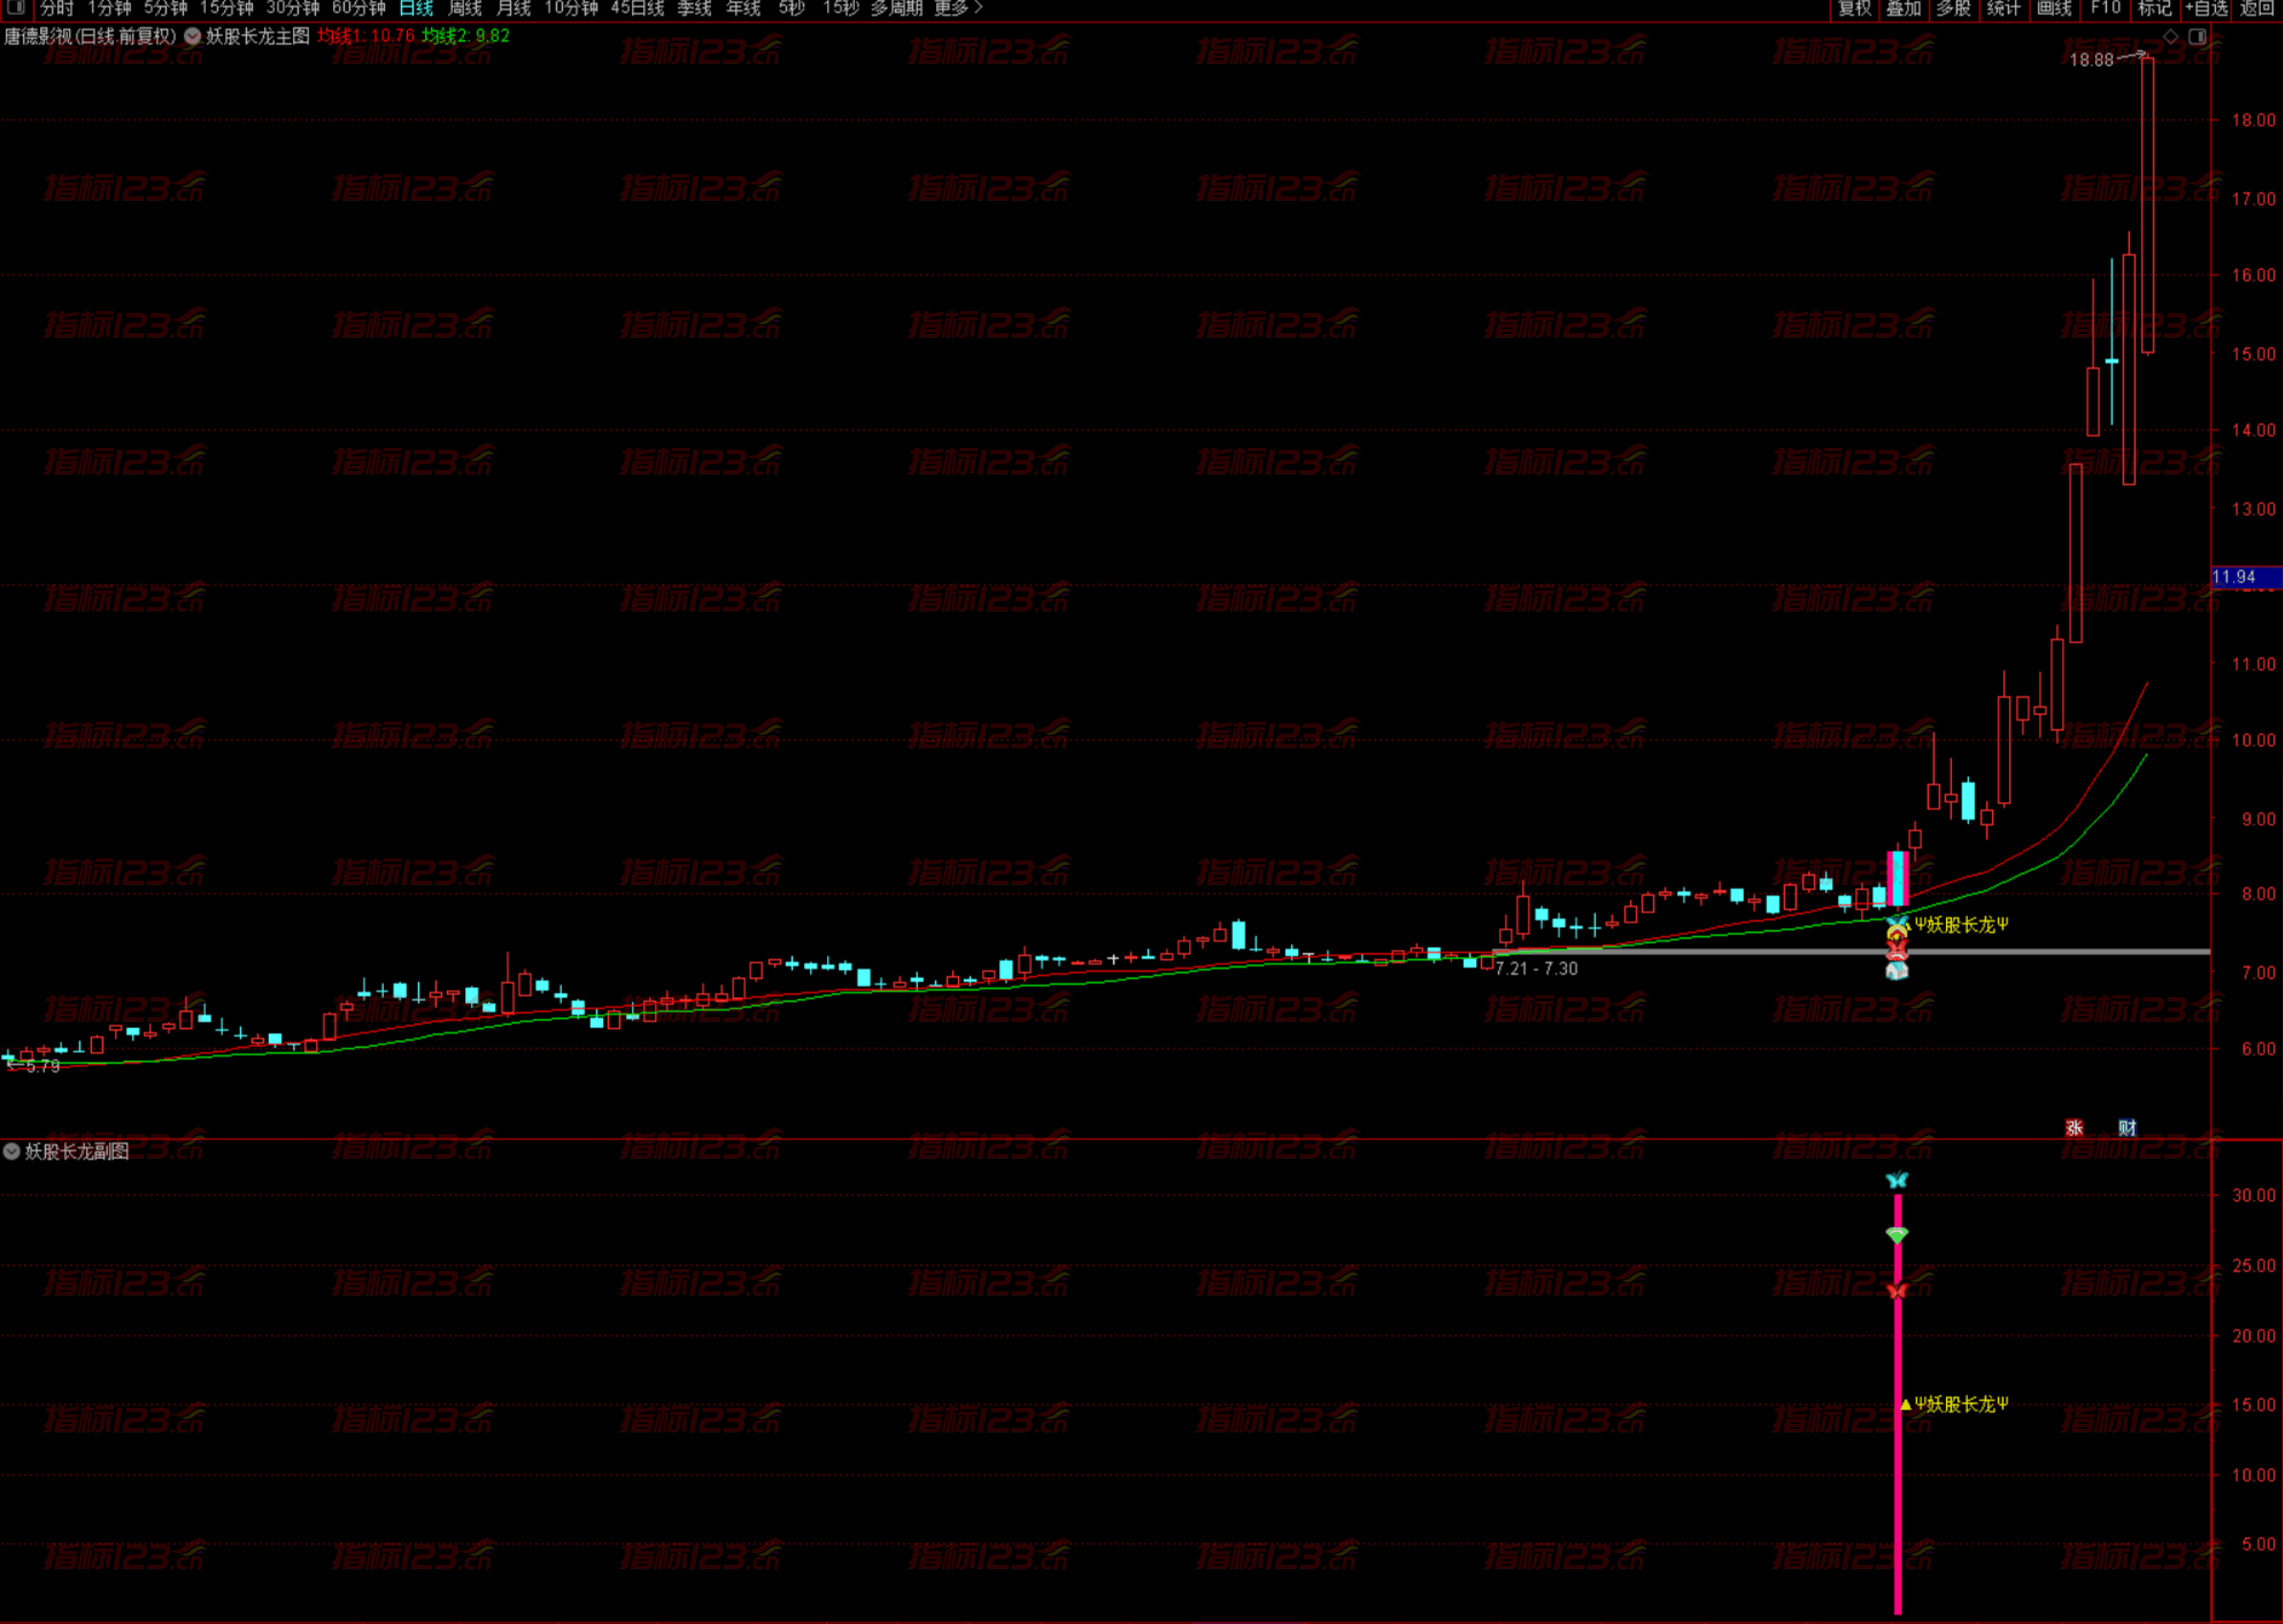The height and width of the screenshot is (1624, 2283).
Task: Click 均线1: 10.76 moving average value
Action: pyautogui.click(x=366, y=36)
